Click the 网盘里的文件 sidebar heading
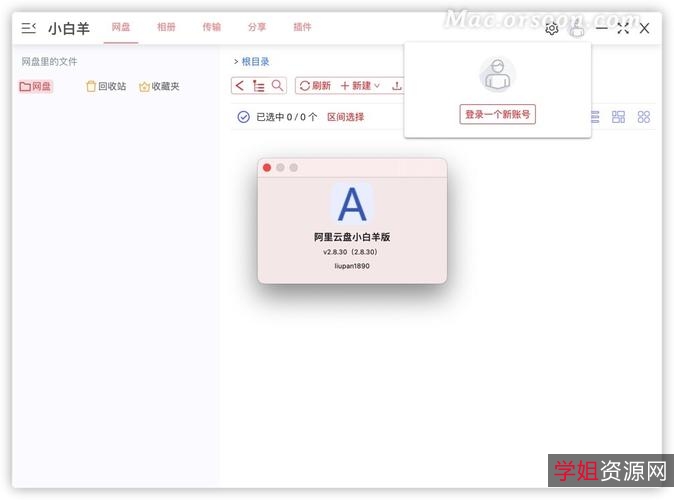 click(x=49, y=61)
